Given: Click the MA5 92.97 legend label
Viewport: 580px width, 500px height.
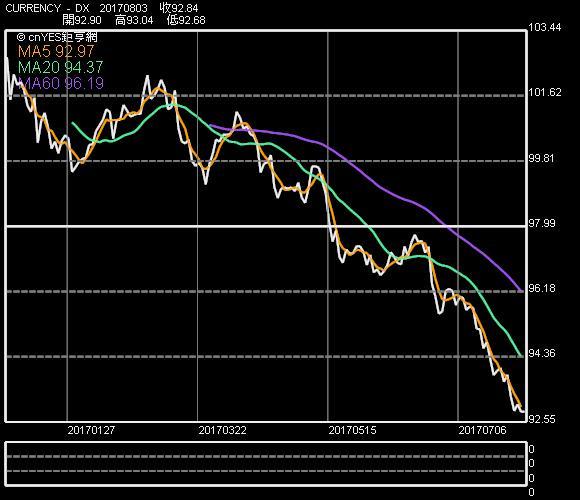Looking at the screenshot, I should (x=56, y=51).
